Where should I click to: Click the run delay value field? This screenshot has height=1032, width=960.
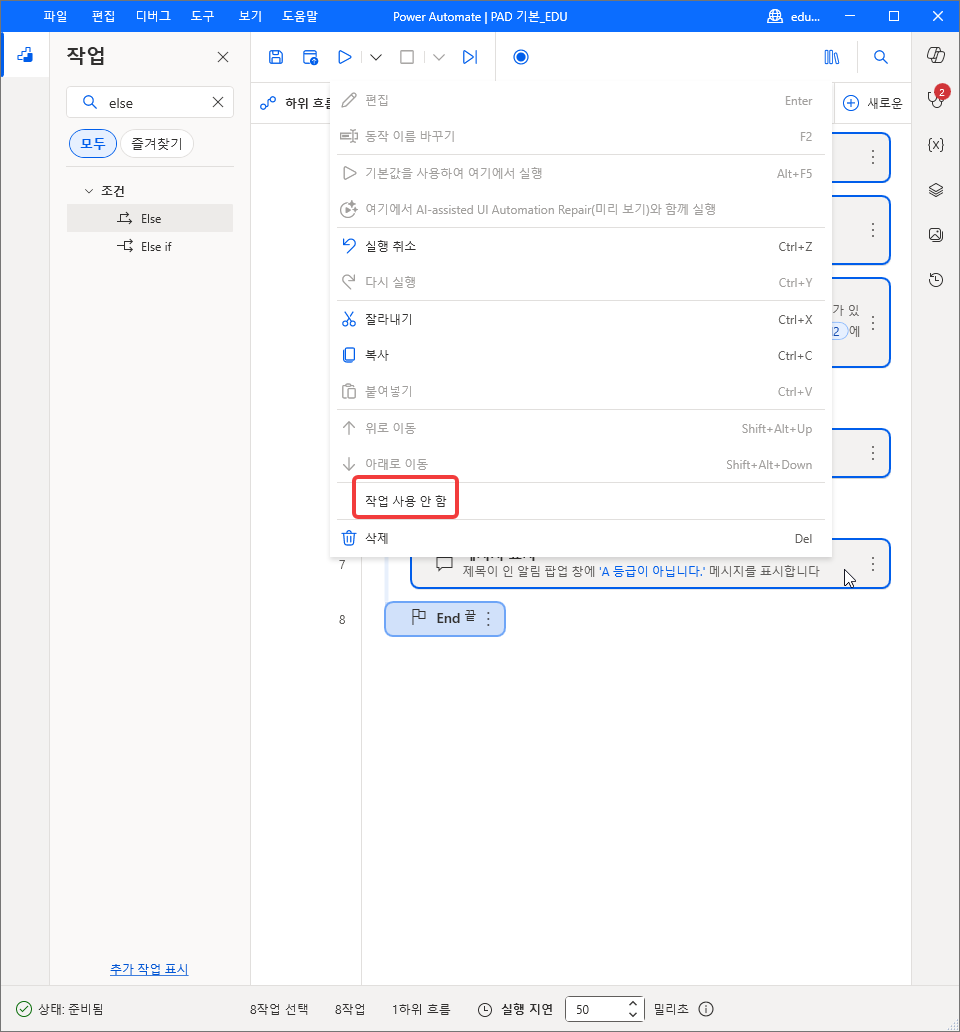click(x=597, y=1009)
